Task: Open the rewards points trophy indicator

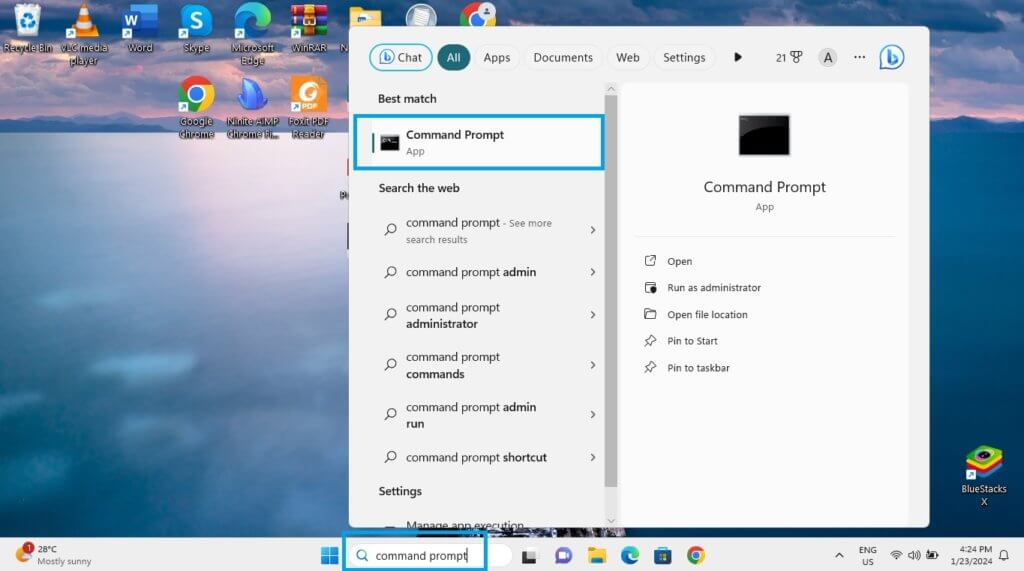Action: 789,57
